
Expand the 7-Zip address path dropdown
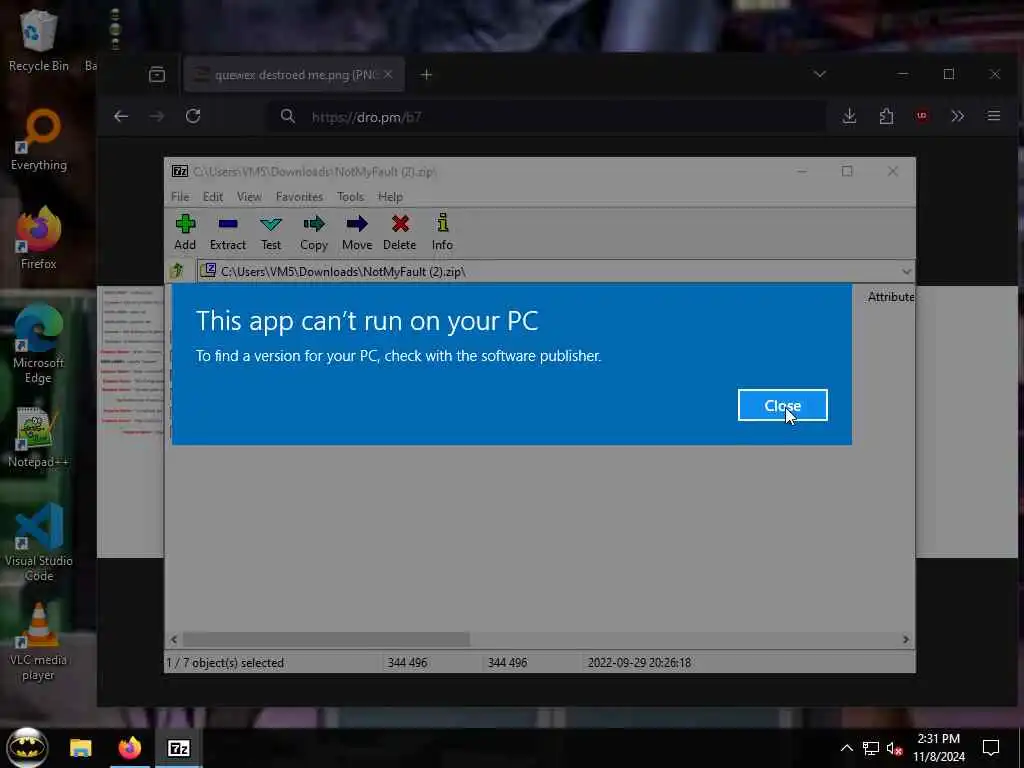coord(906,272)
